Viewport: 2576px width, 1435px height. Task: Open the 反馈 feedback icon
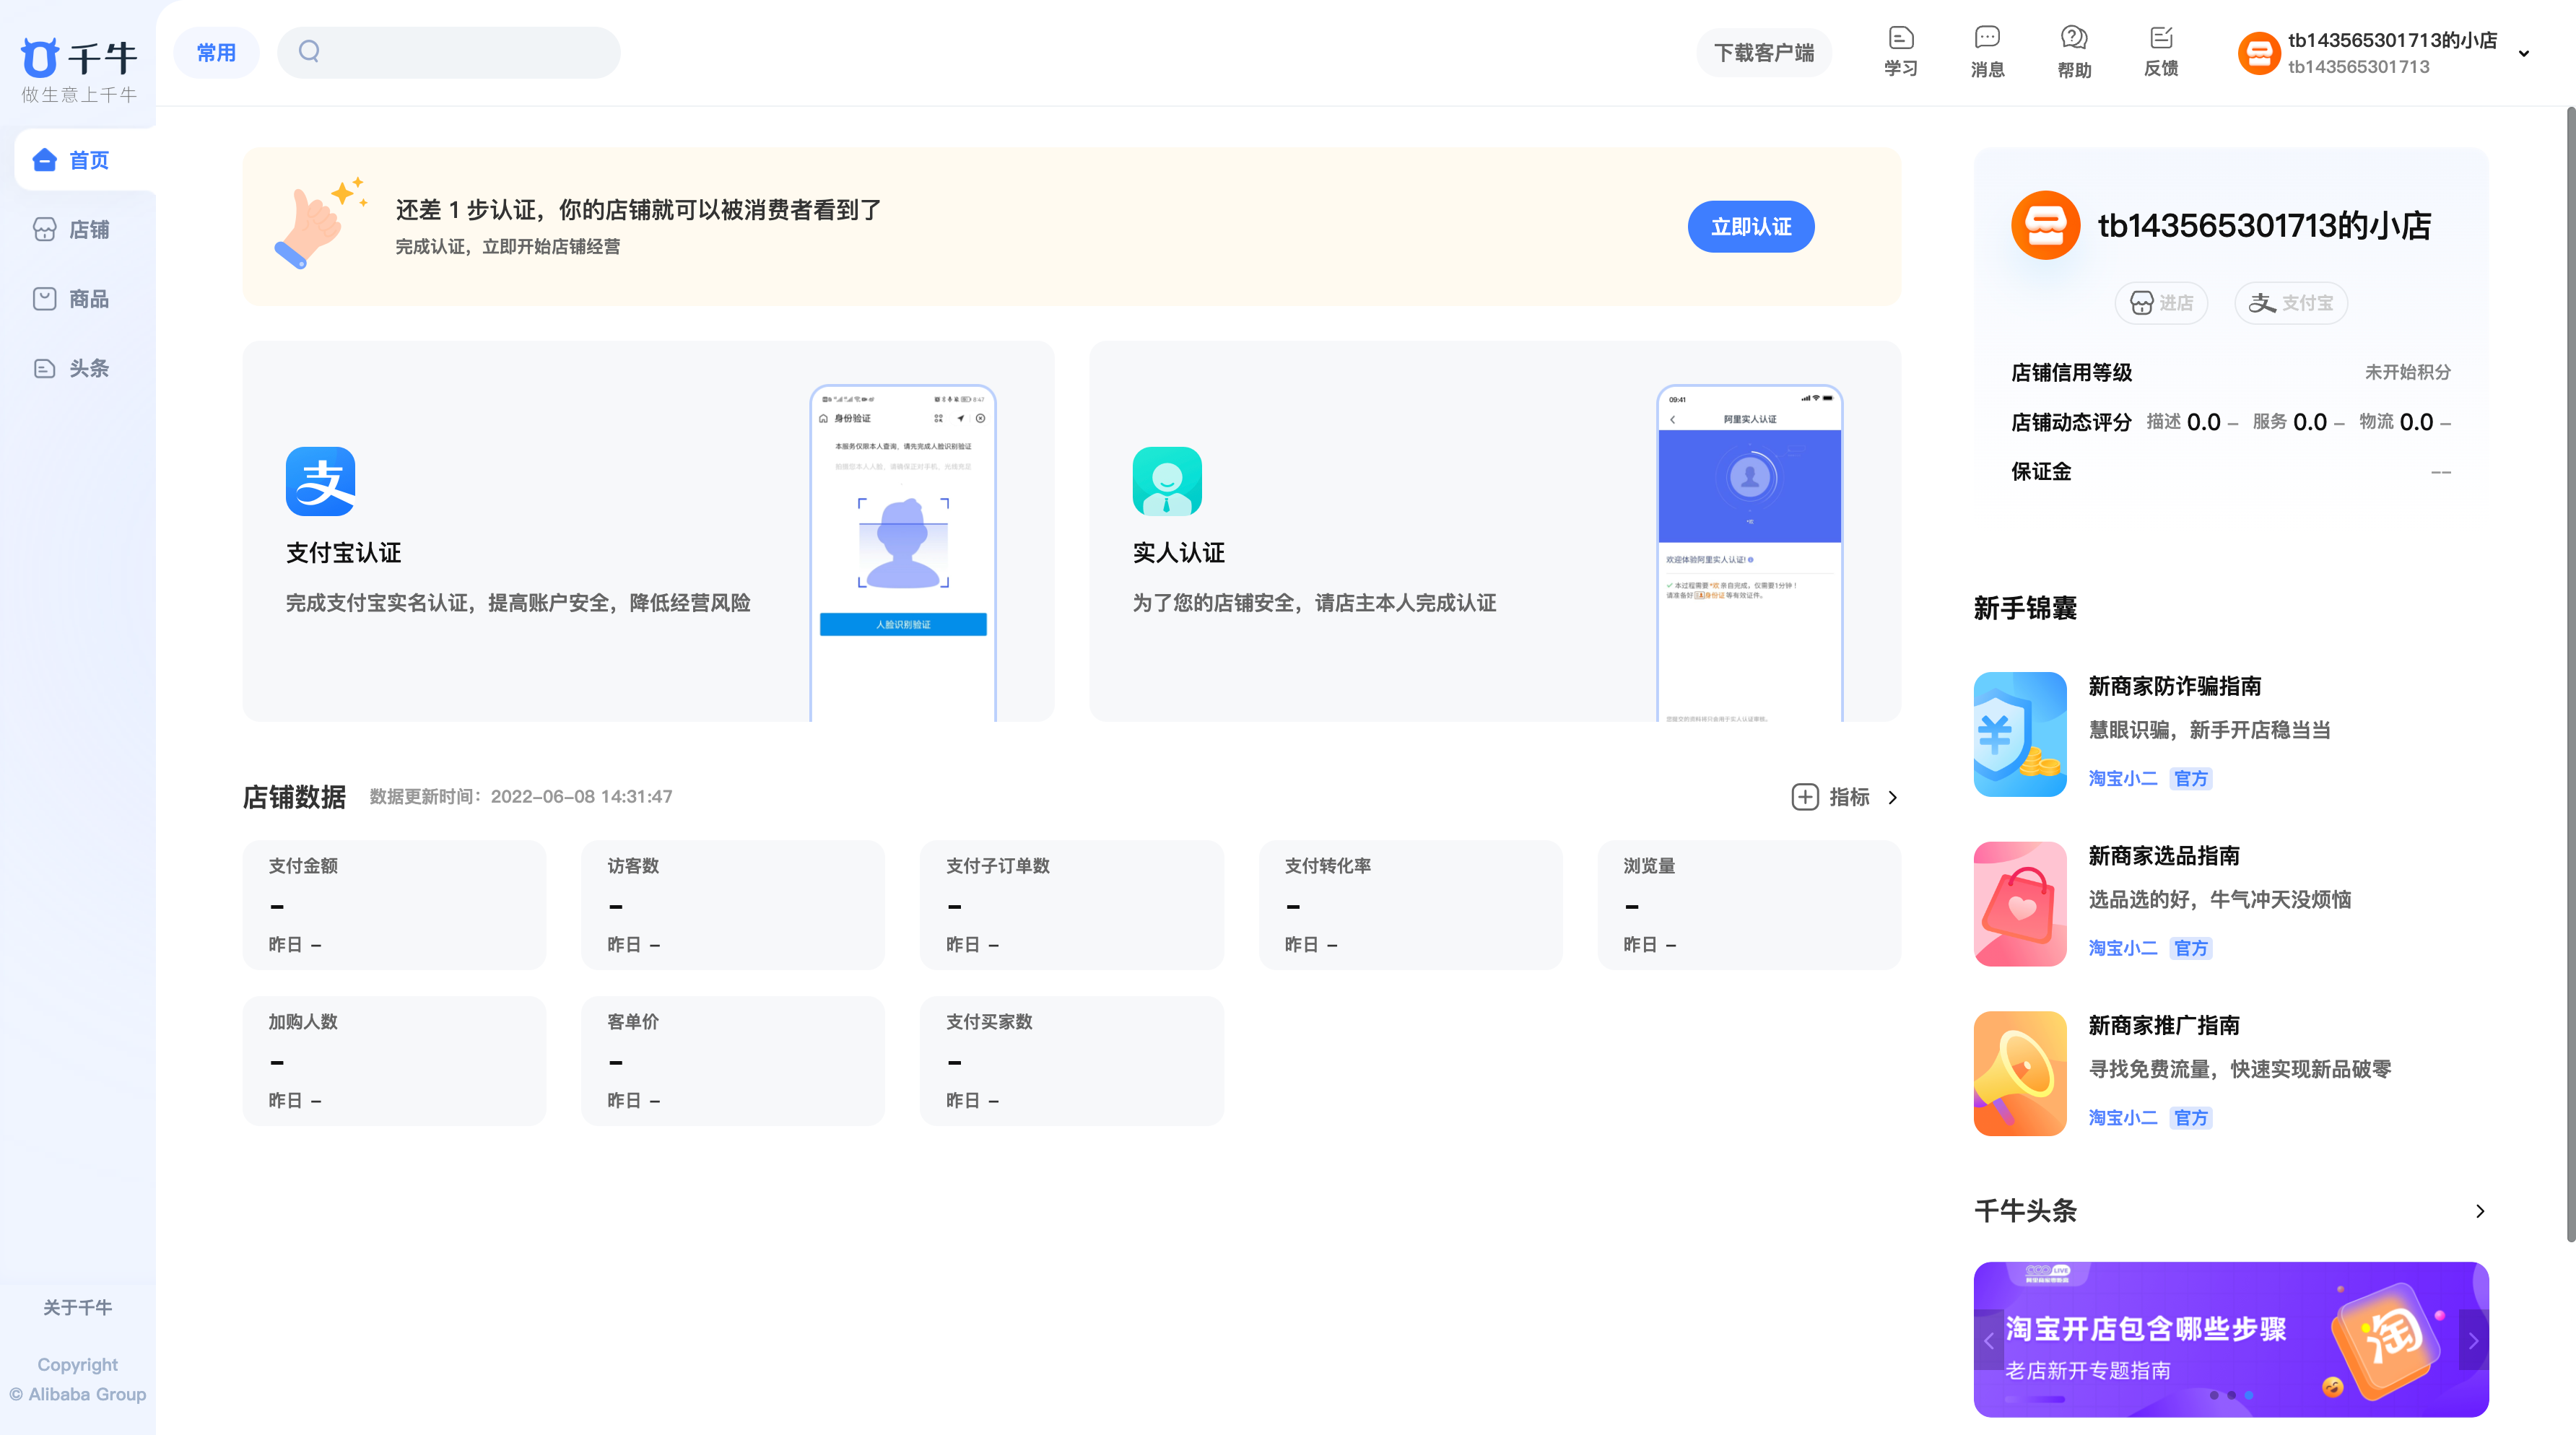(2161, 52)
